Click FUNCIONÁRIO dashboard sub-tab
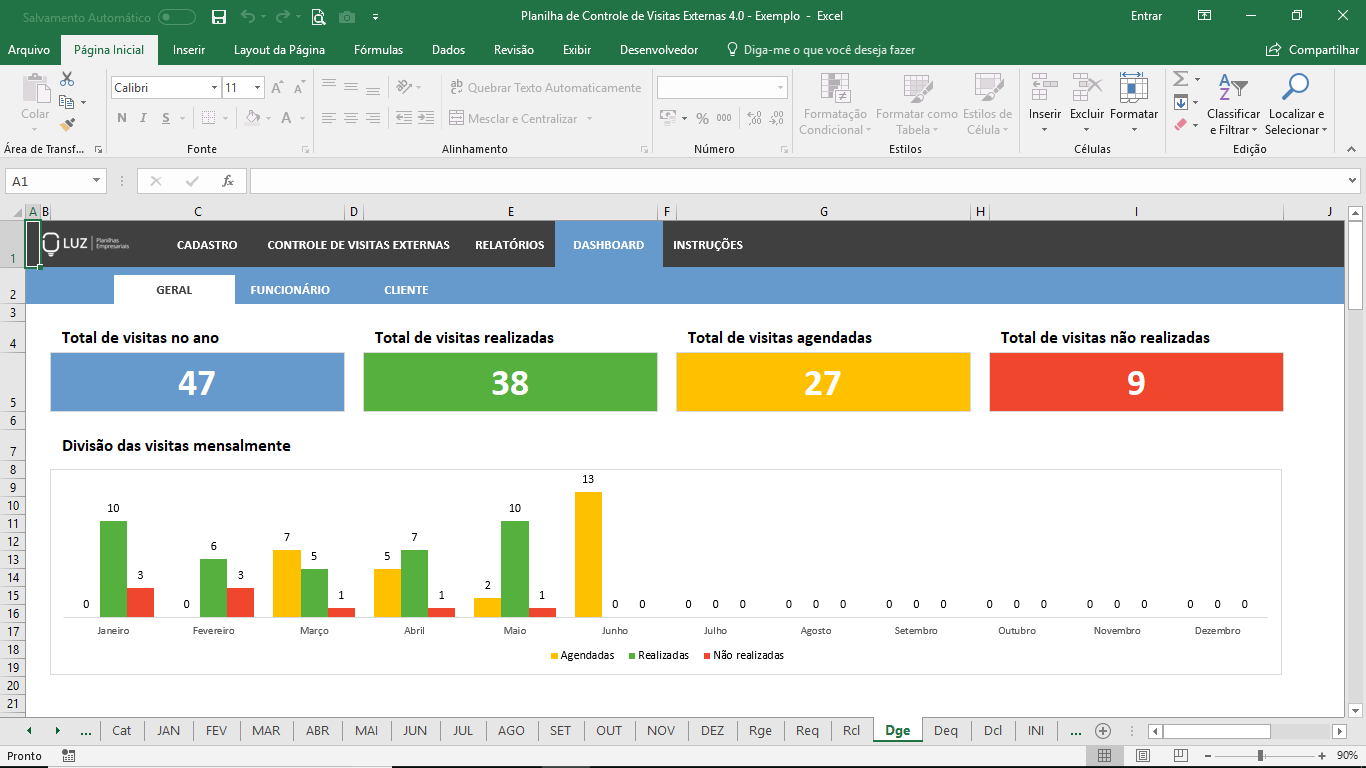Image resolution: width=1366 pixels, height=768 pixels. (290, 290)
